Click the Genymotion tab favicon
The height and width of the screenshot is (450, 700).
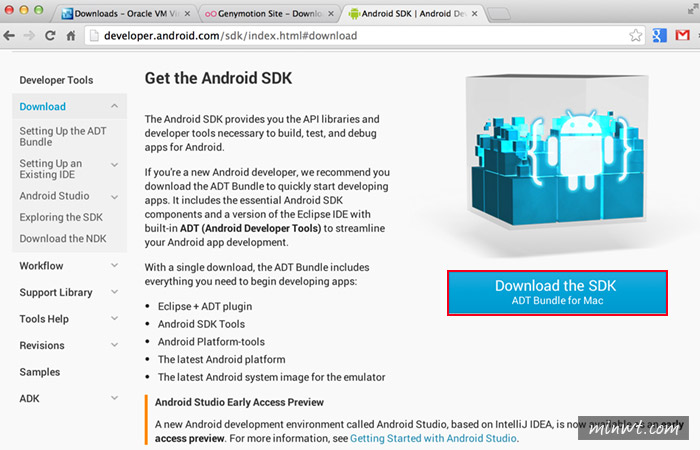(x=210, y=14)
